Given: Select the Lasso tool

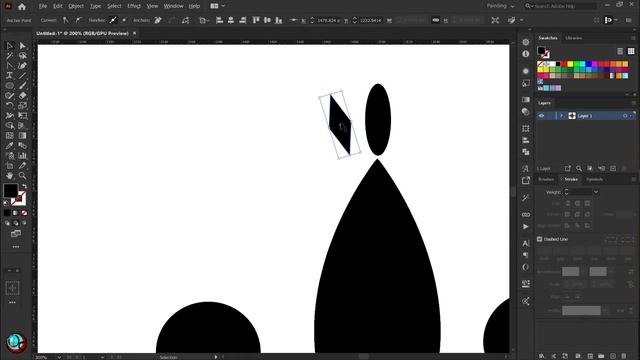Looking at the screenshot, I should [22, 56].
